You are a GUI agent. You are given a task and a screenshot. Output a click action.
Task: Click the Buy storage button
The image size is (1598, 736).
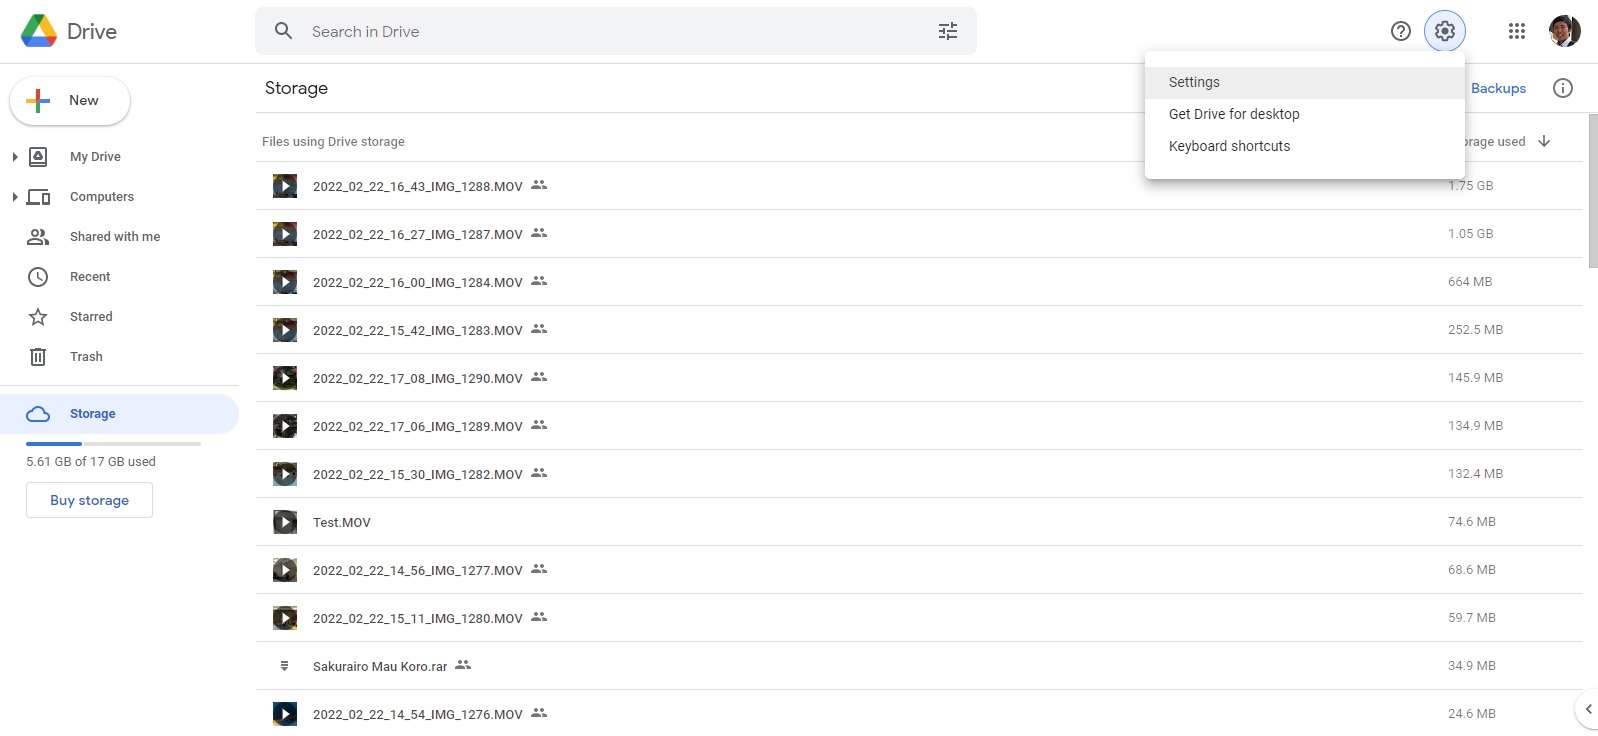pos(89,500)
